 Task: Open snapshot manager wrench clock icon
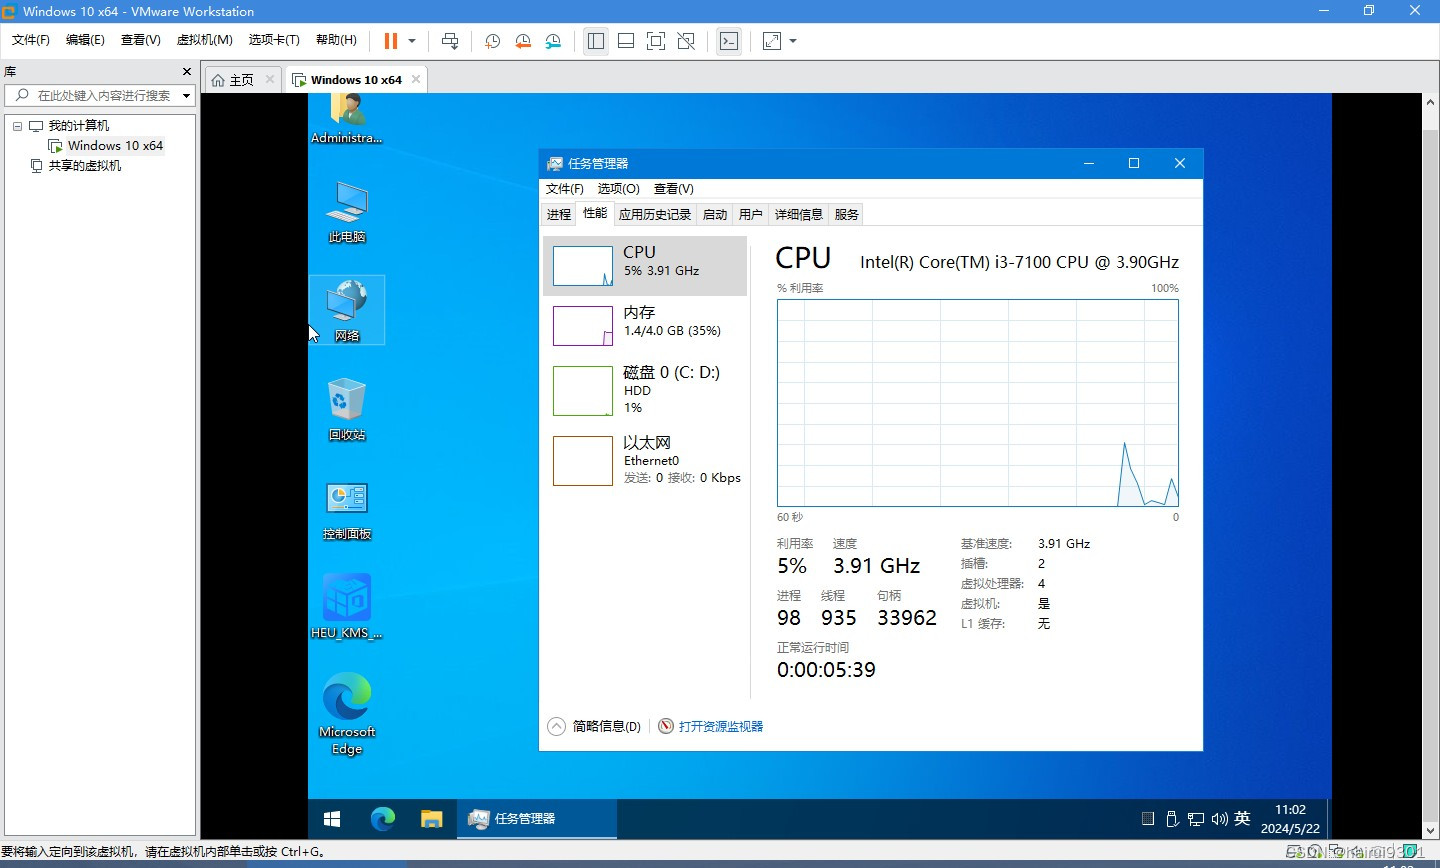pyautogui.click(x=553, y=41)
